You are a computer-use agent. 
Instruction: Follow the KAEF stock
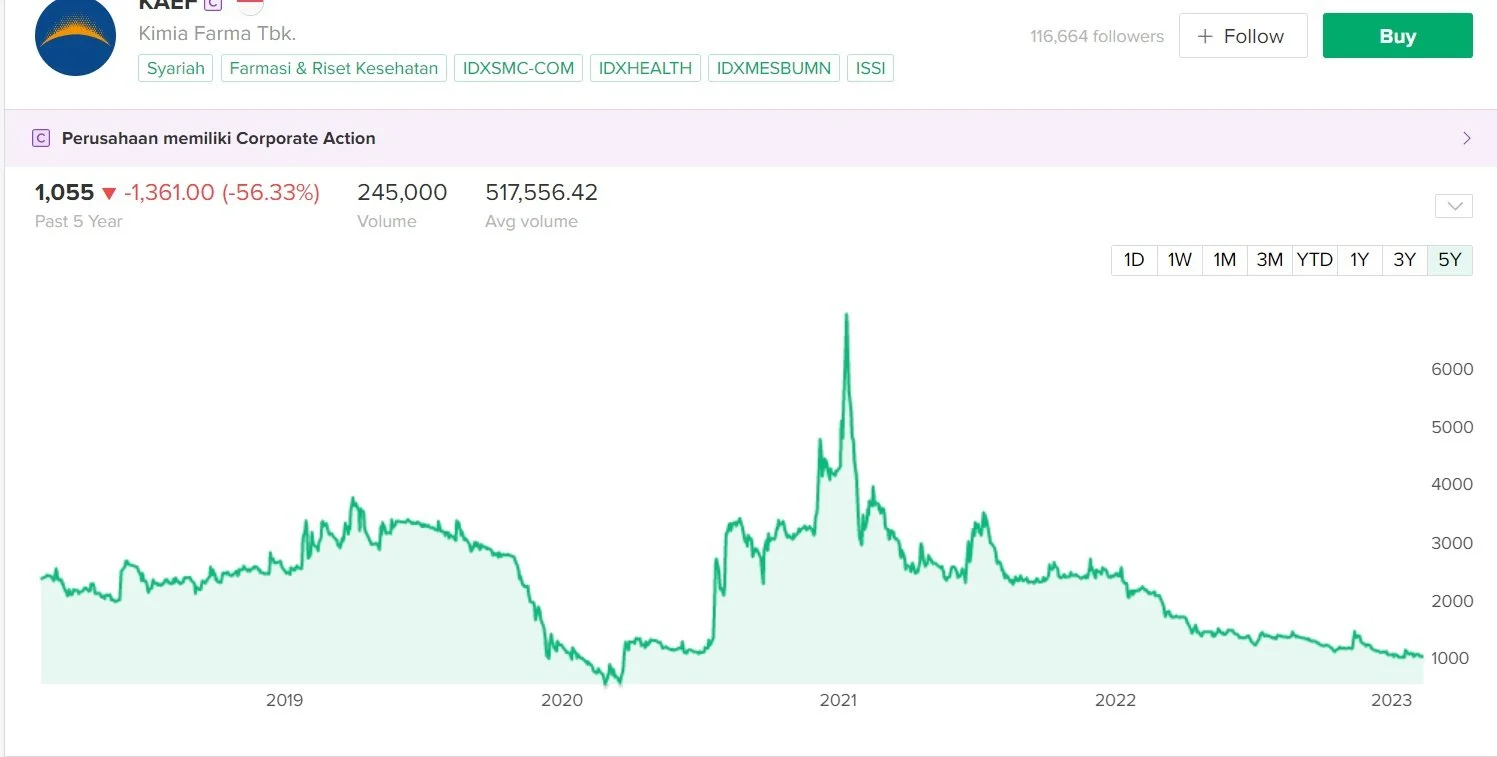point(1243,36)
